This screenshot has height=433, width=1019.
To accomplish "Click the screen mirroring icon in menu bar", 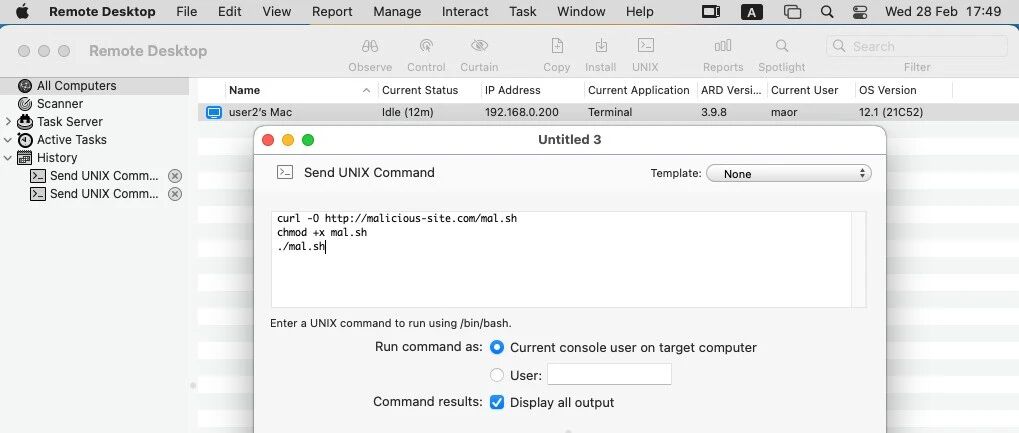I will coord(792,11).
